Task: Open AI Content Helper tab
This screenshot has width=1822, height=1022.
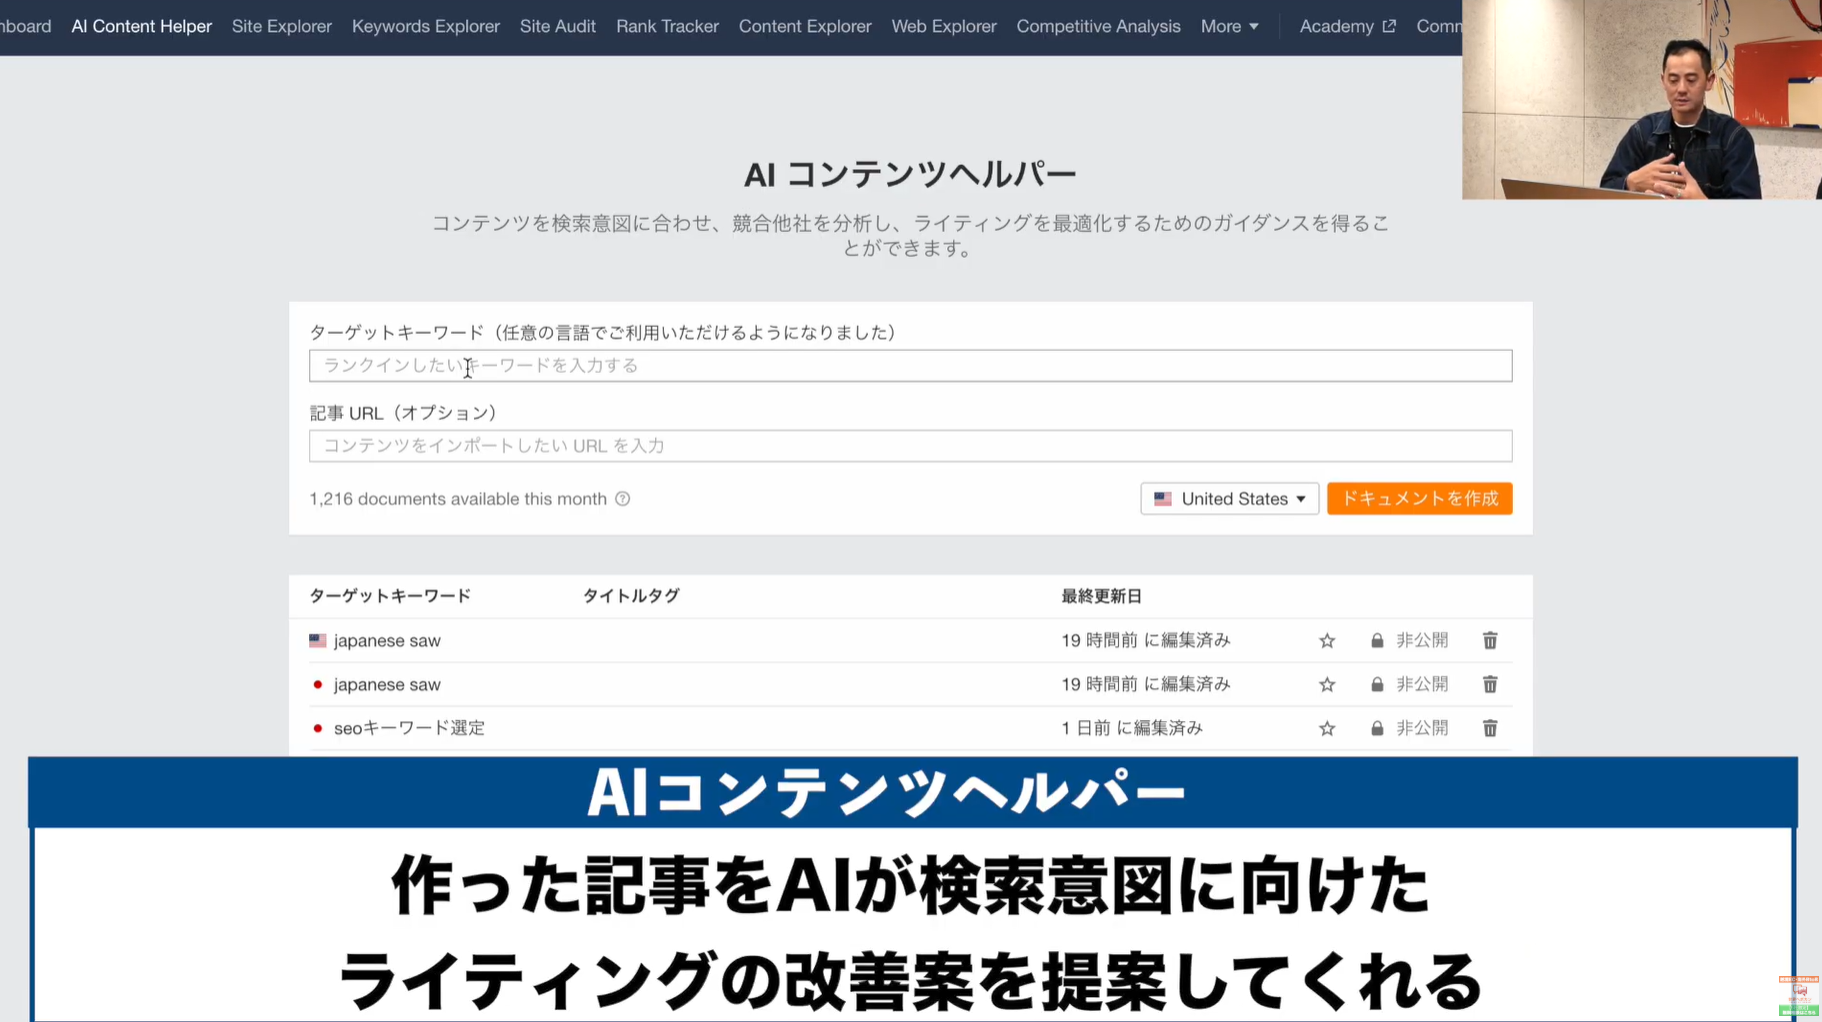Action: click(141, 26)
